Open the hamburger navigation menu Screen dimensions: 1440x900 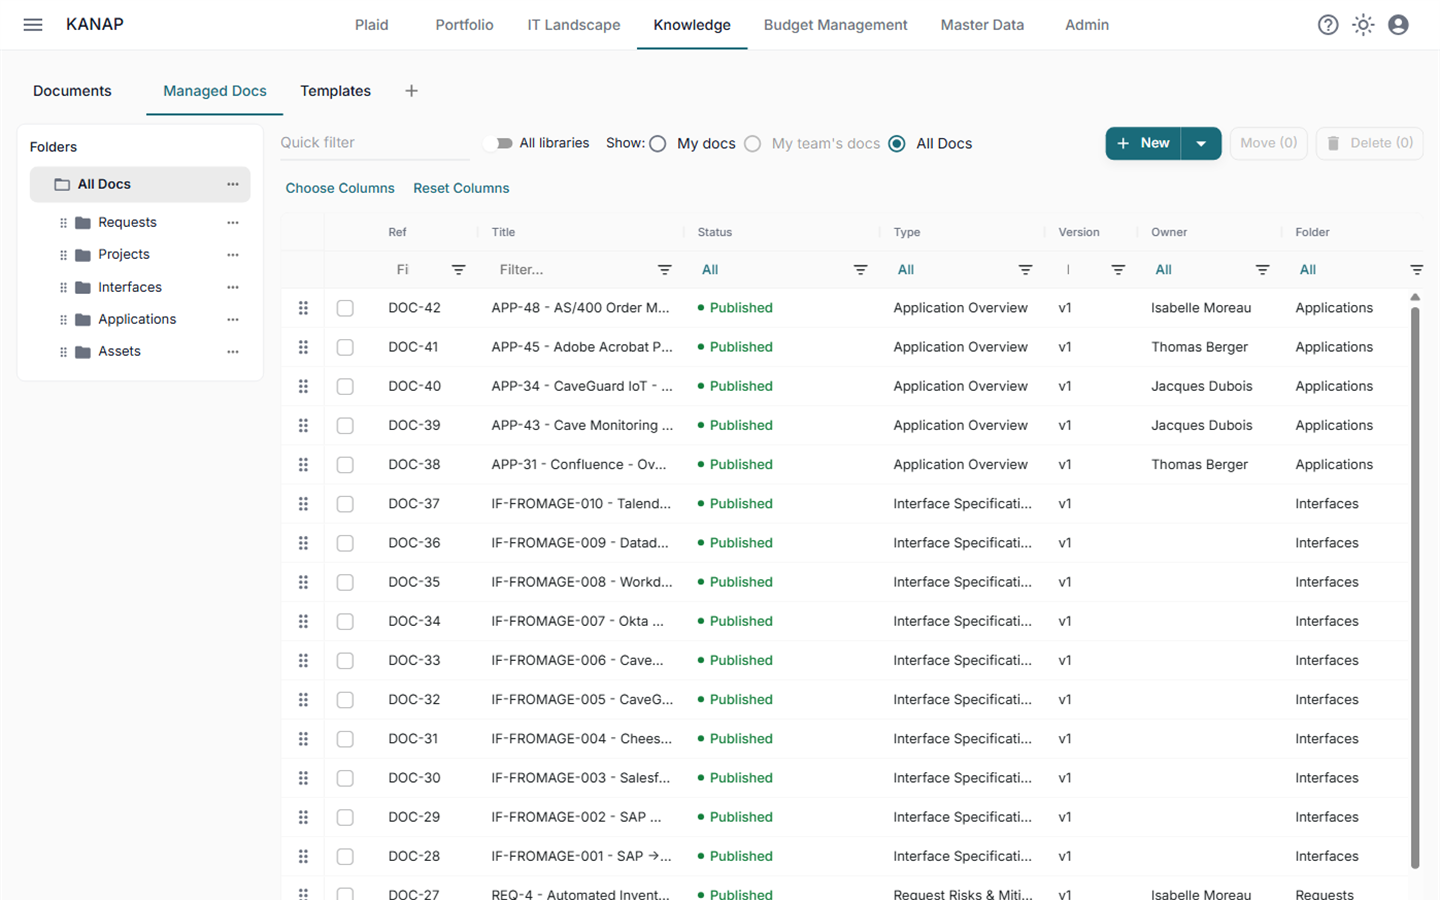tap(33, 25)
